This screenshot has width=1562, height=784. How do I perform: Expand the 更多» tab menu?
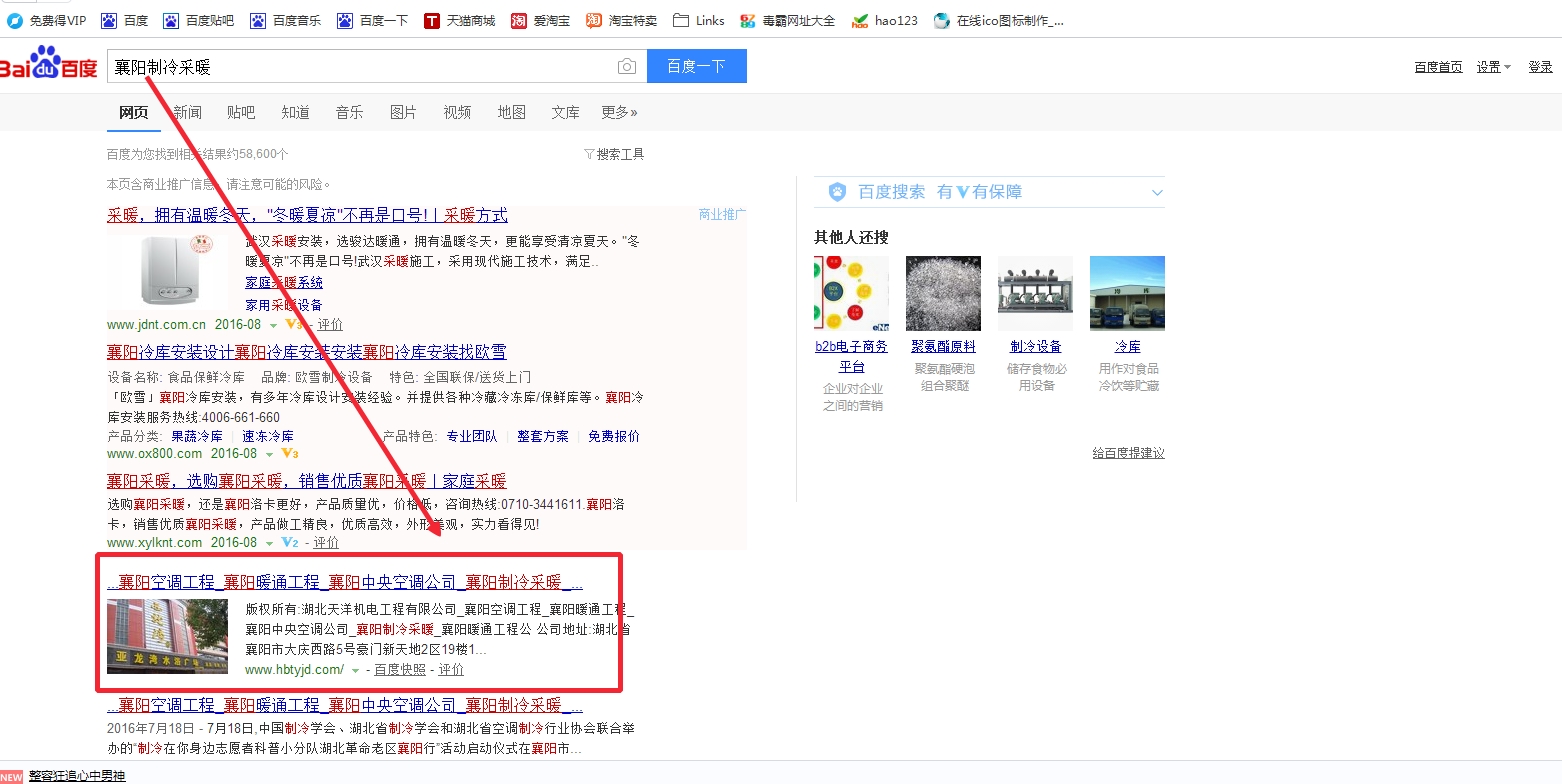[619, 112]
